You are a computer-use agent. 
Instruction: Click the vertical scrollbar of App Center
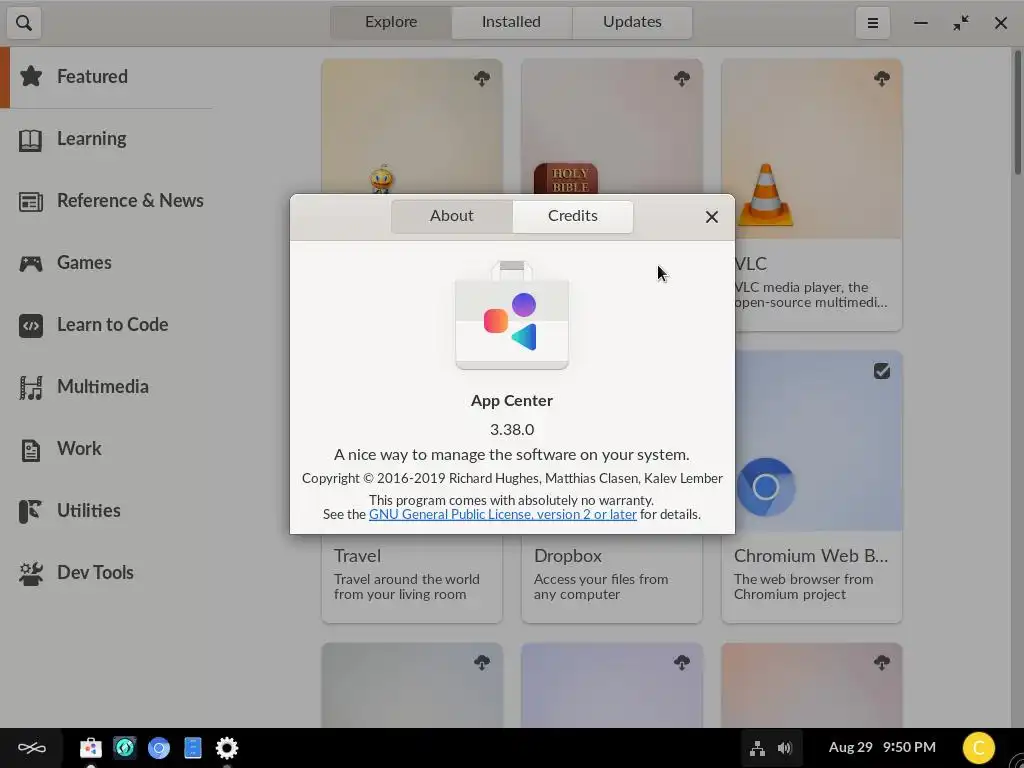click(1017, 111)
